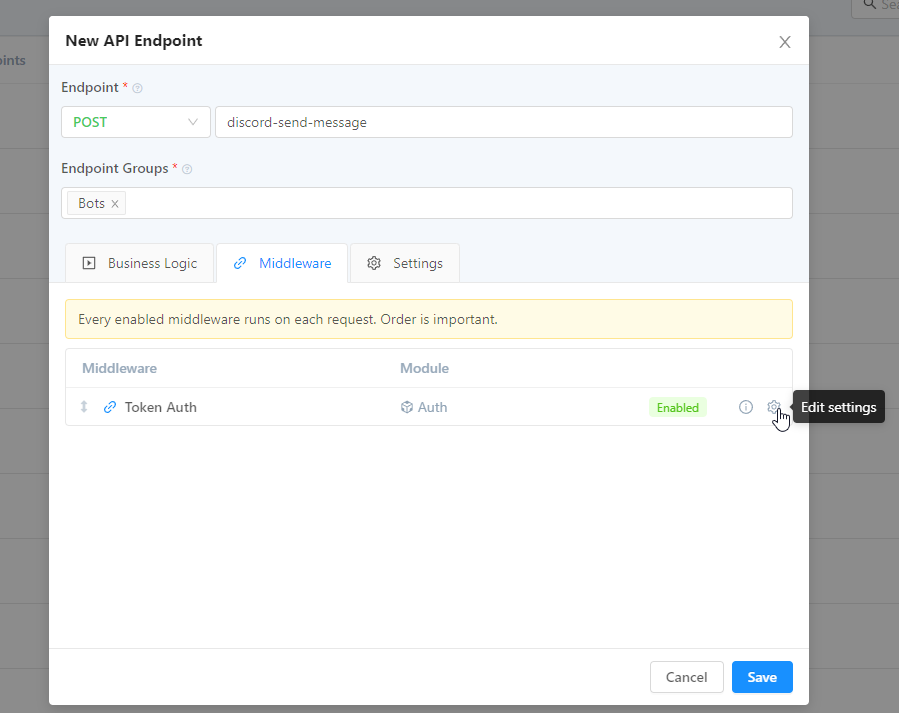899x713 pixels.
Task: Show help for Endpoint Groups label
Action: pos(187,169)
